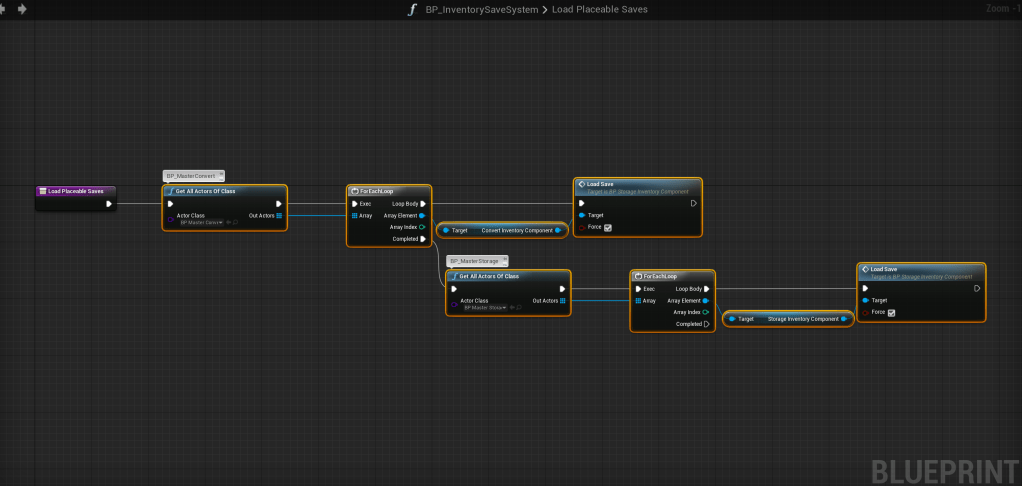
Task: Click the Array Element pin on the second ForEachLoop
Action: pyautogui.click(x=707, y=300)
